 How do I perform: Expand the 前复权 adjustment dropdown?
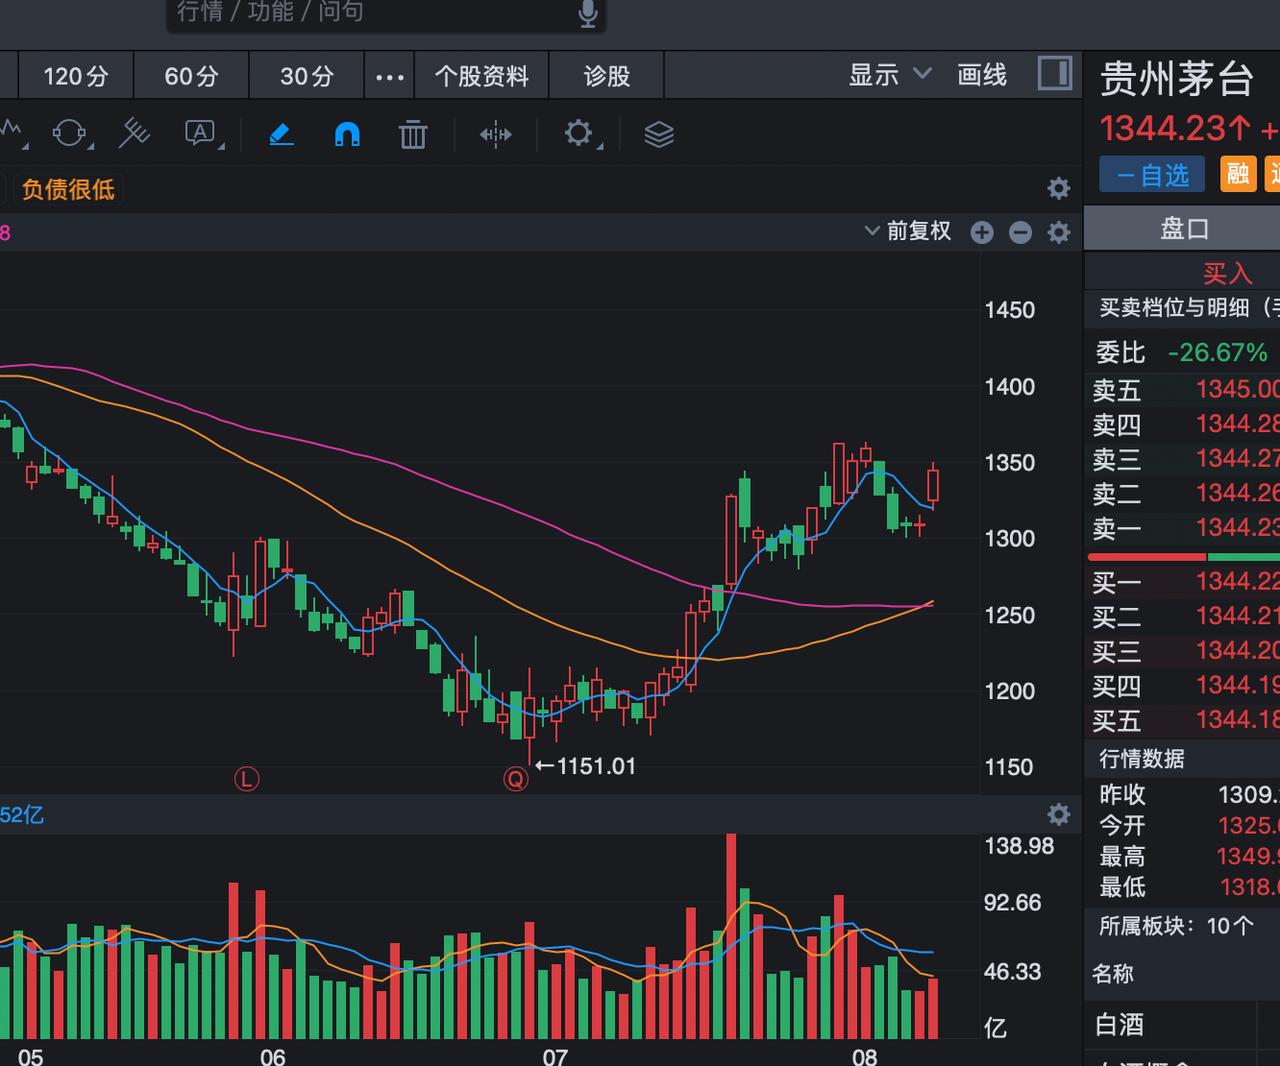[907, 231]
